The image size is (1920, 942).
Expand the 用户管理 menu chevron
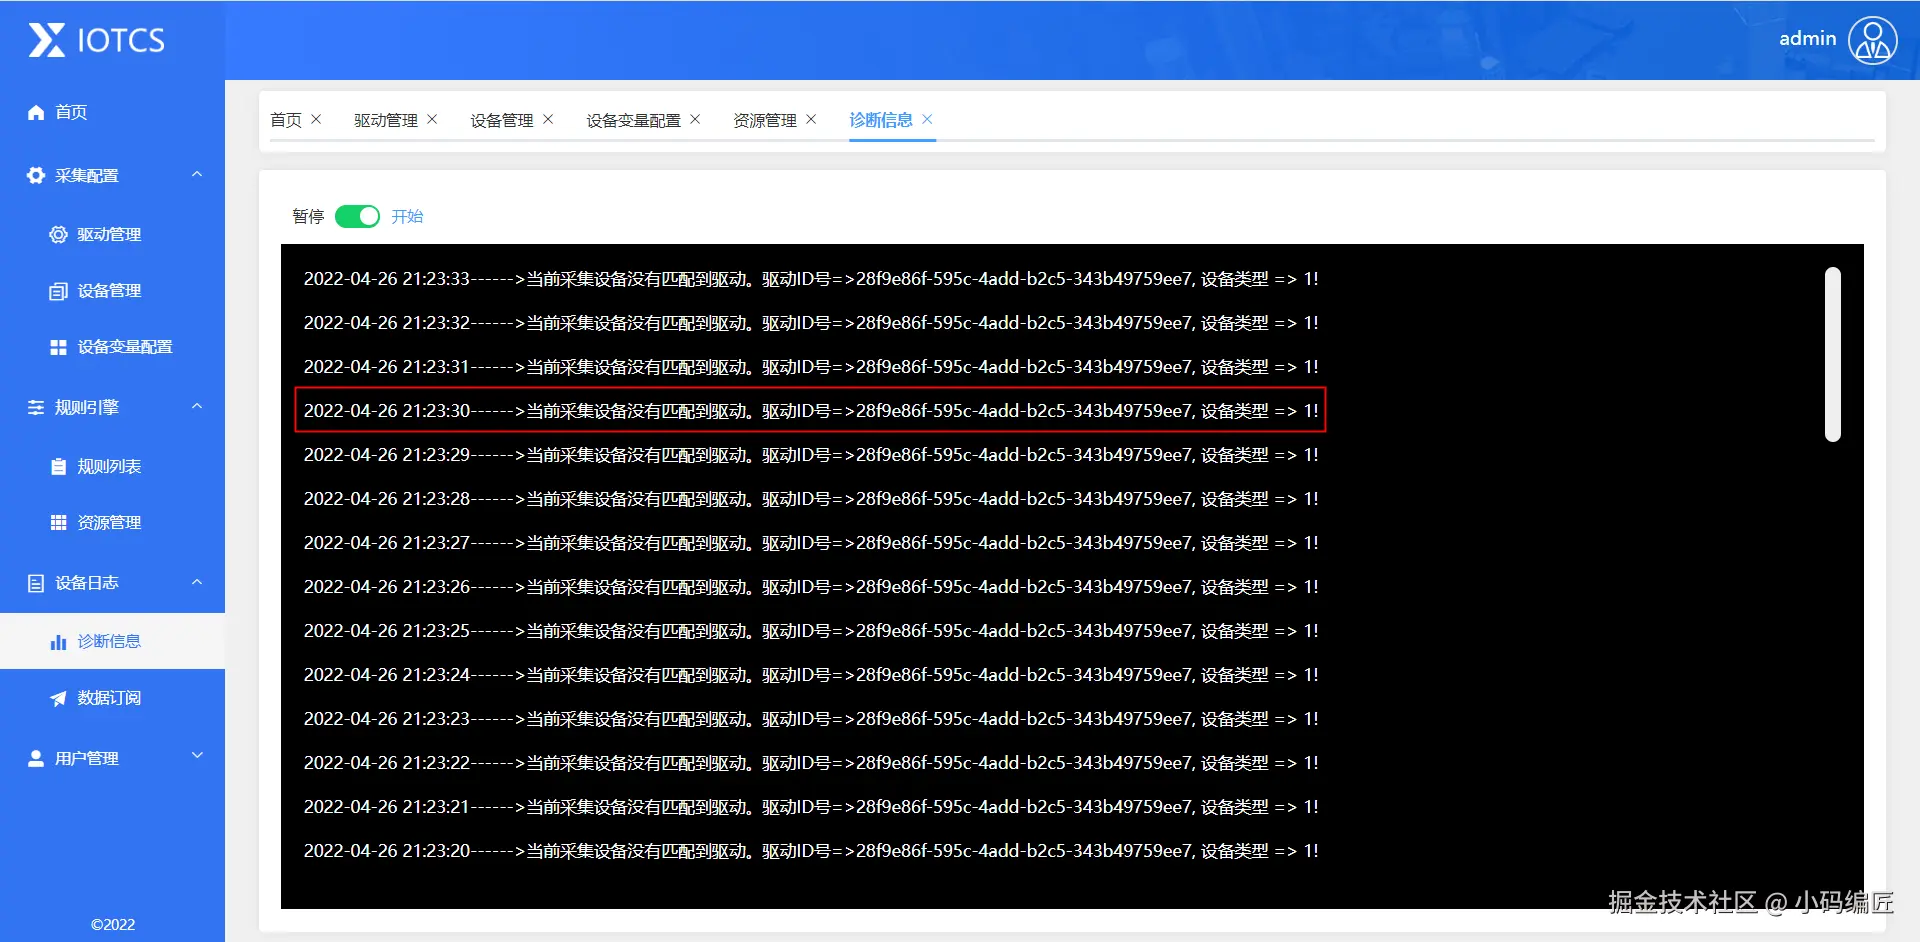point(197,756)
